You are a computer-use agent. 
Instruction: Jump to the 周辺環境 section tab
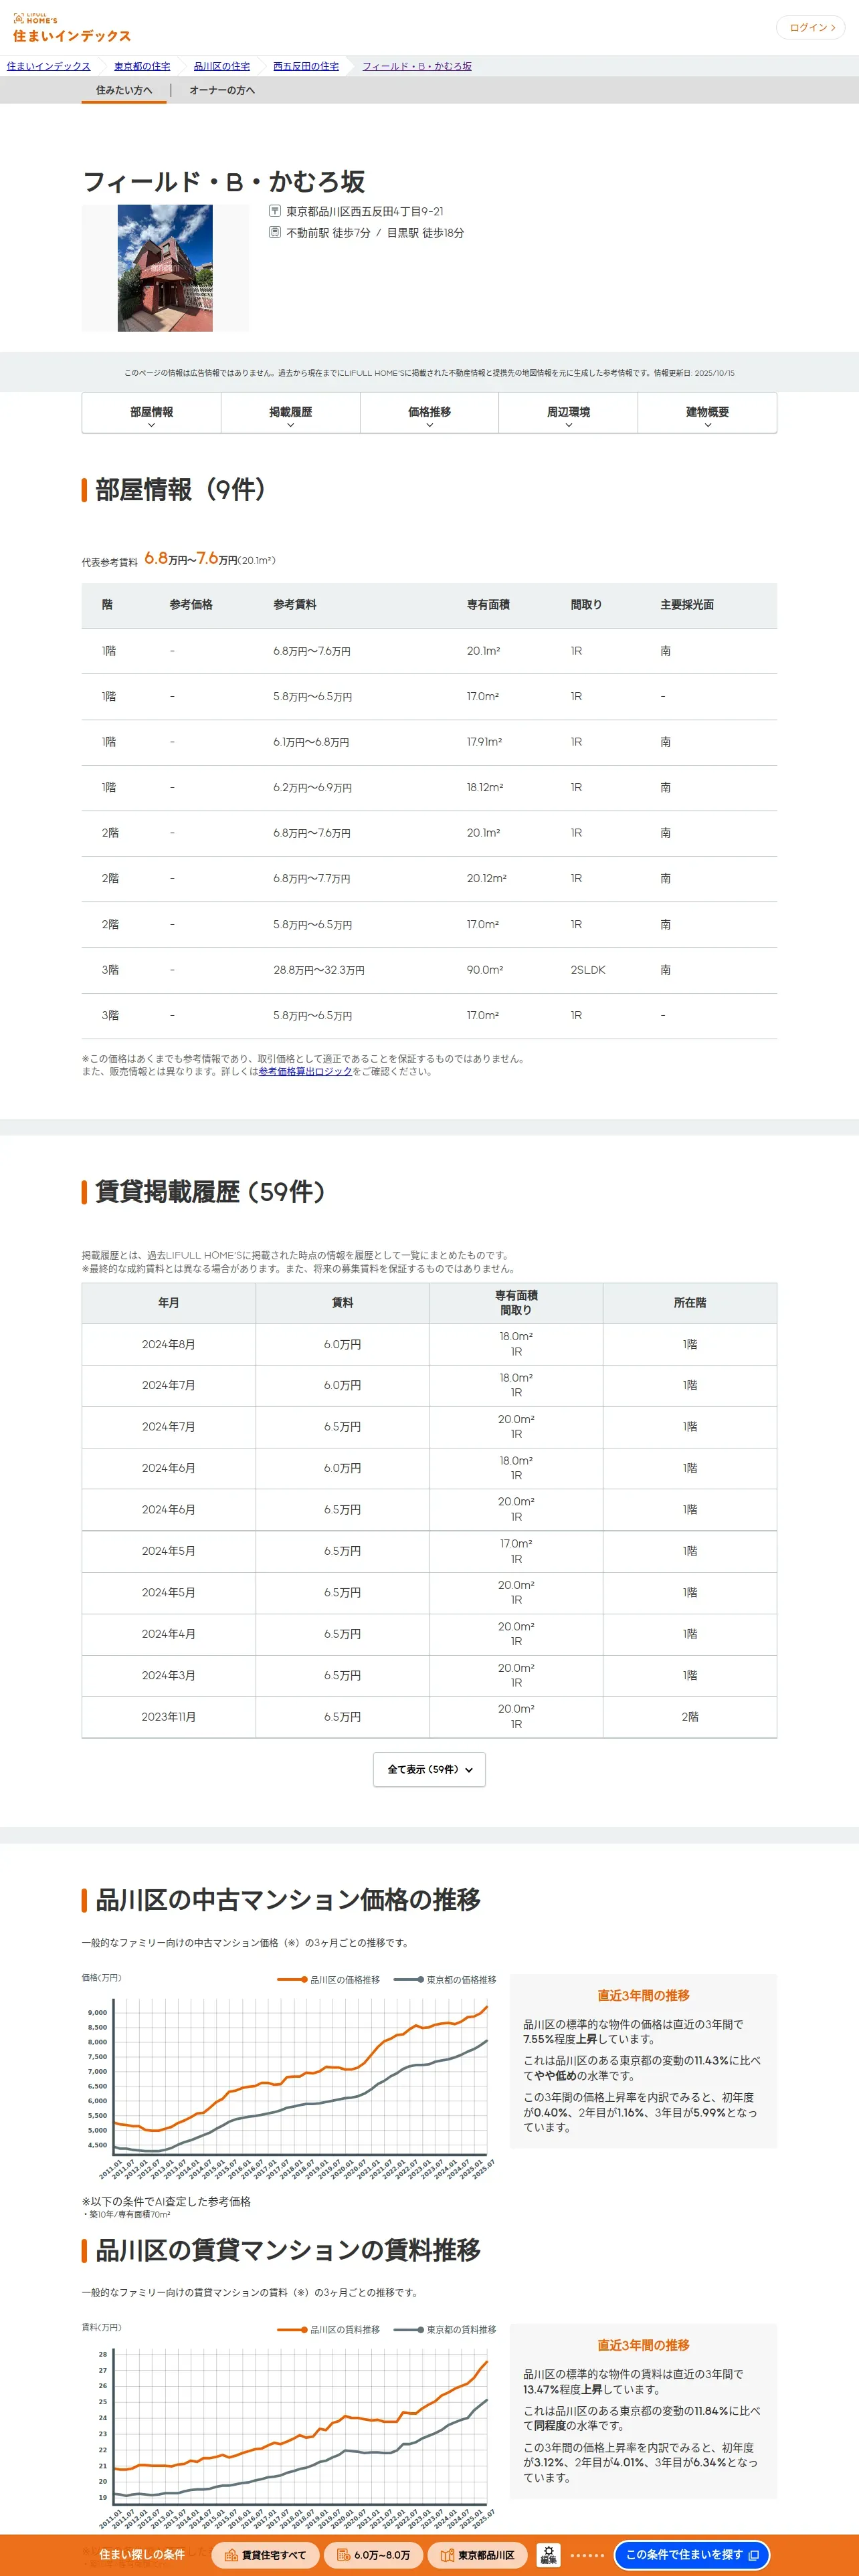(568, 413)
